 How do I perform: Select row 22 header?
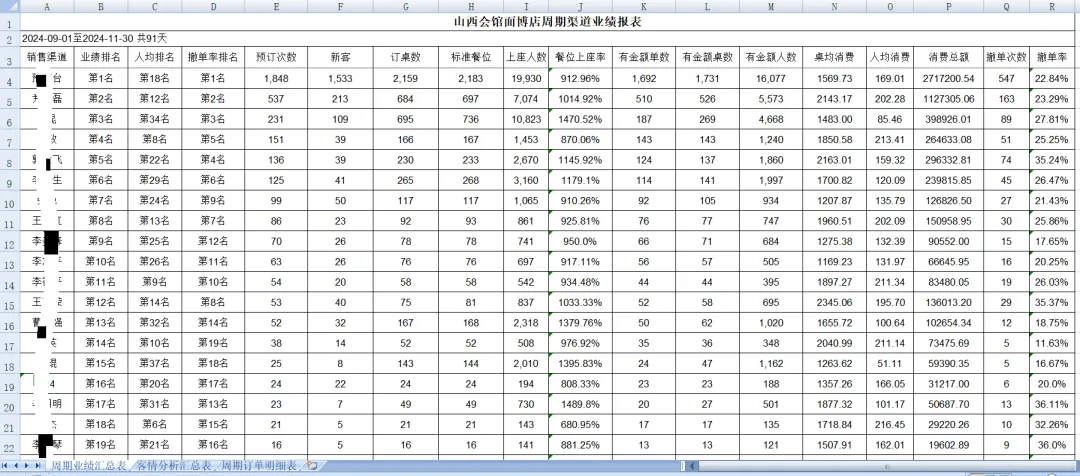tap(9, 446)
